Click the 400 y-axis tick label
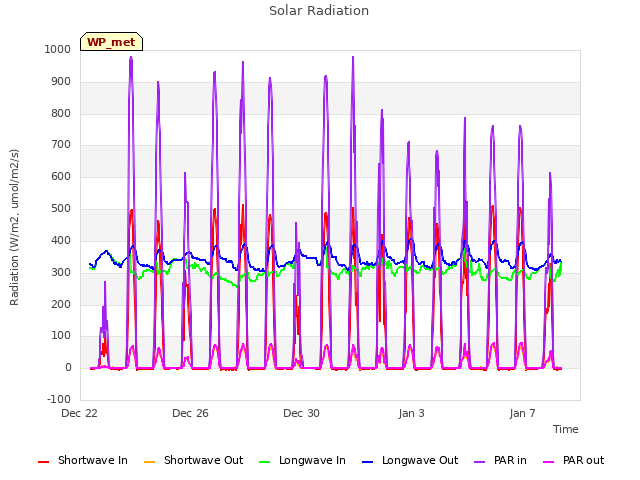Screen dimensions: 640x480 tap(61, 240)
